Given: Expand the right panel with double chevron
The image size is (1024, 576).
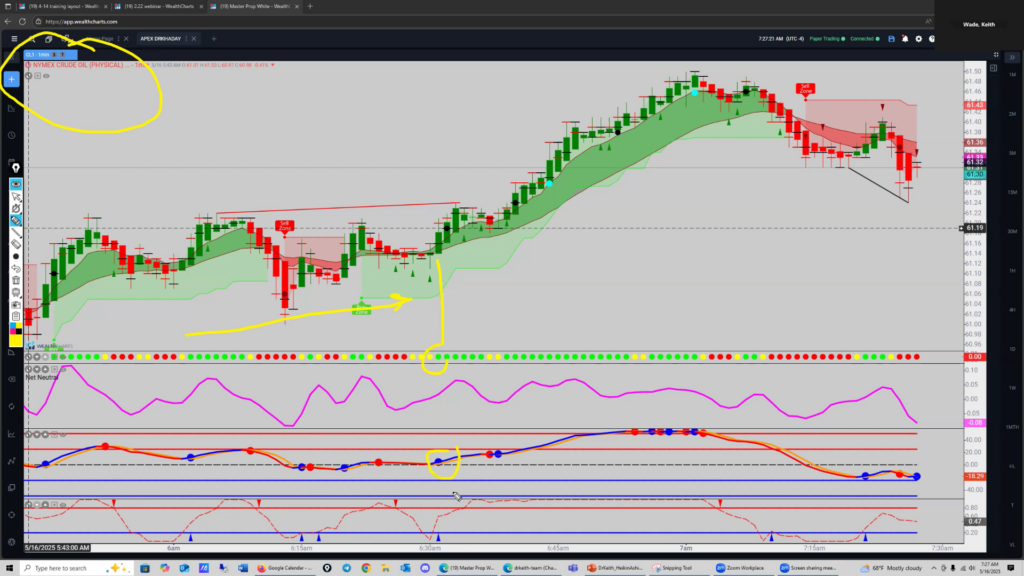Looking at the screenshot, I should (1012, 57).
